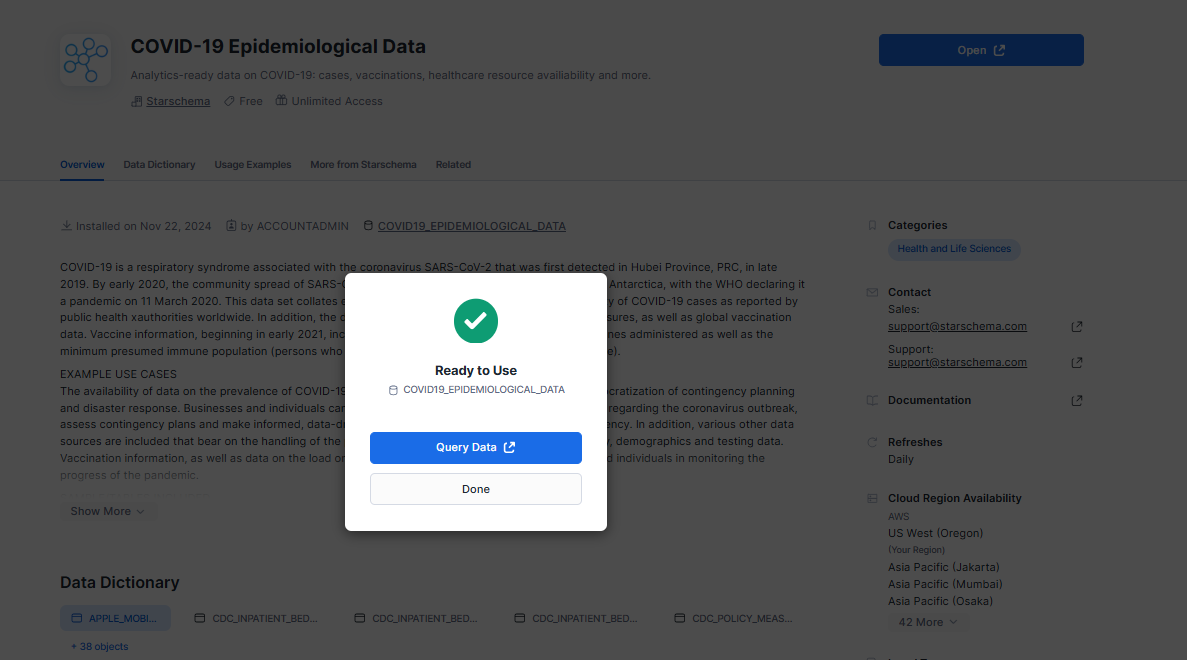This screenshot has width=1187, height=660.
Task: Open the Sales email external link icon
Action: coord(1077,327)
